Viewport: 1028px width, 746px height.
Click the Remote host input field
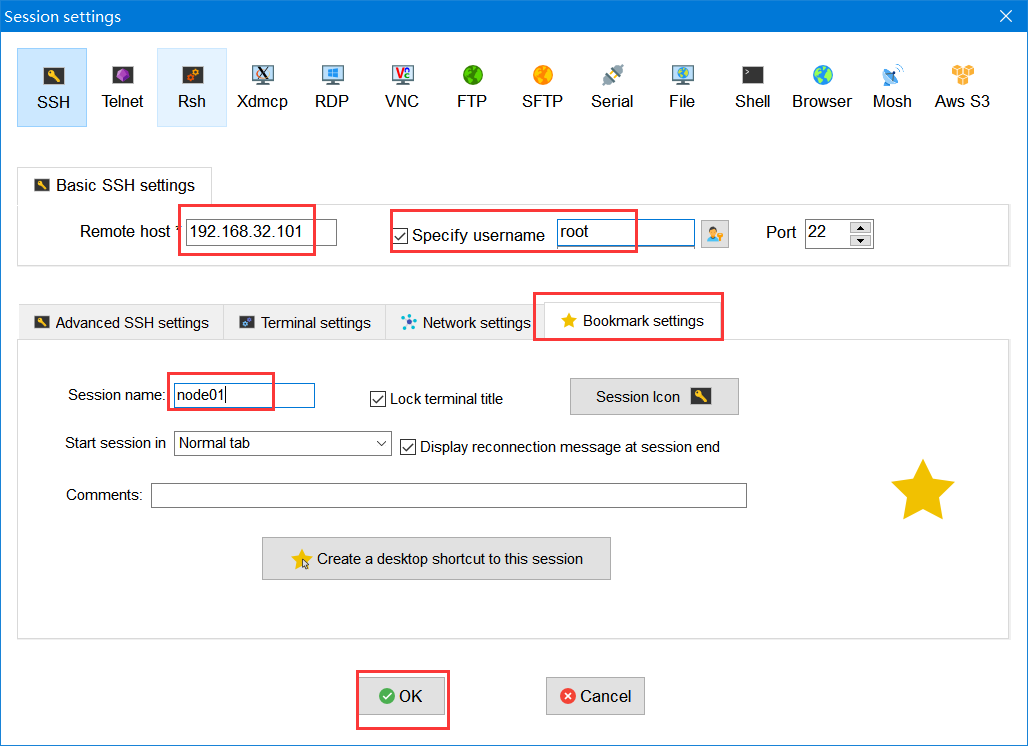pos(261,232)
